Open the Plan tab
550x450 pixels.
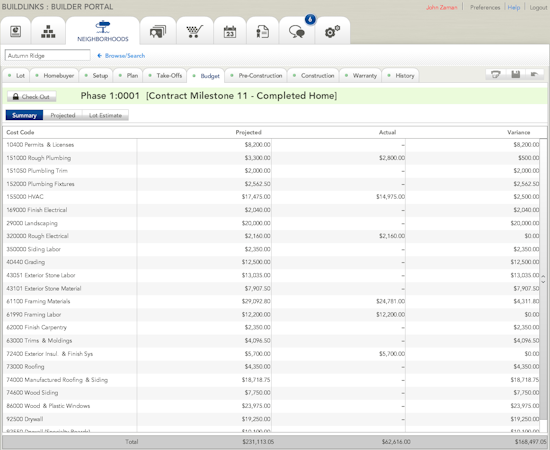click(x=128, y=75)
